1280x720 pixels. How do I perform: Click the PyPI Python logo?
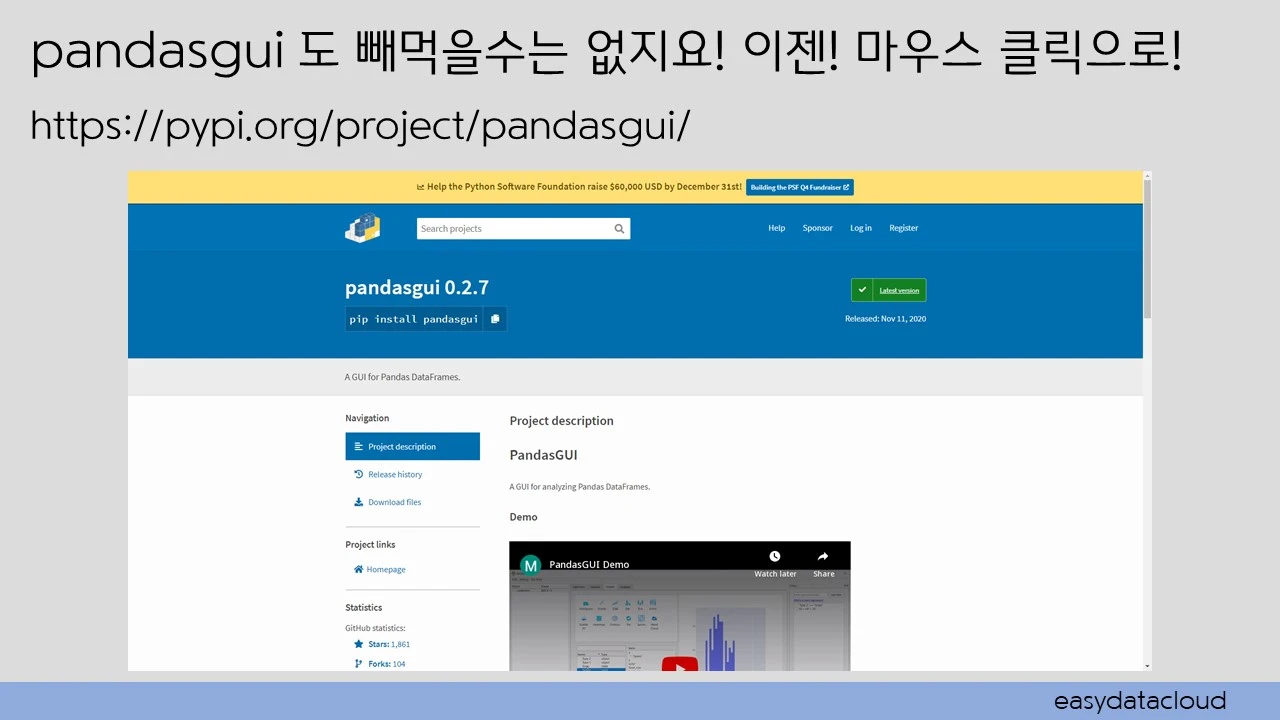(362, 228)
